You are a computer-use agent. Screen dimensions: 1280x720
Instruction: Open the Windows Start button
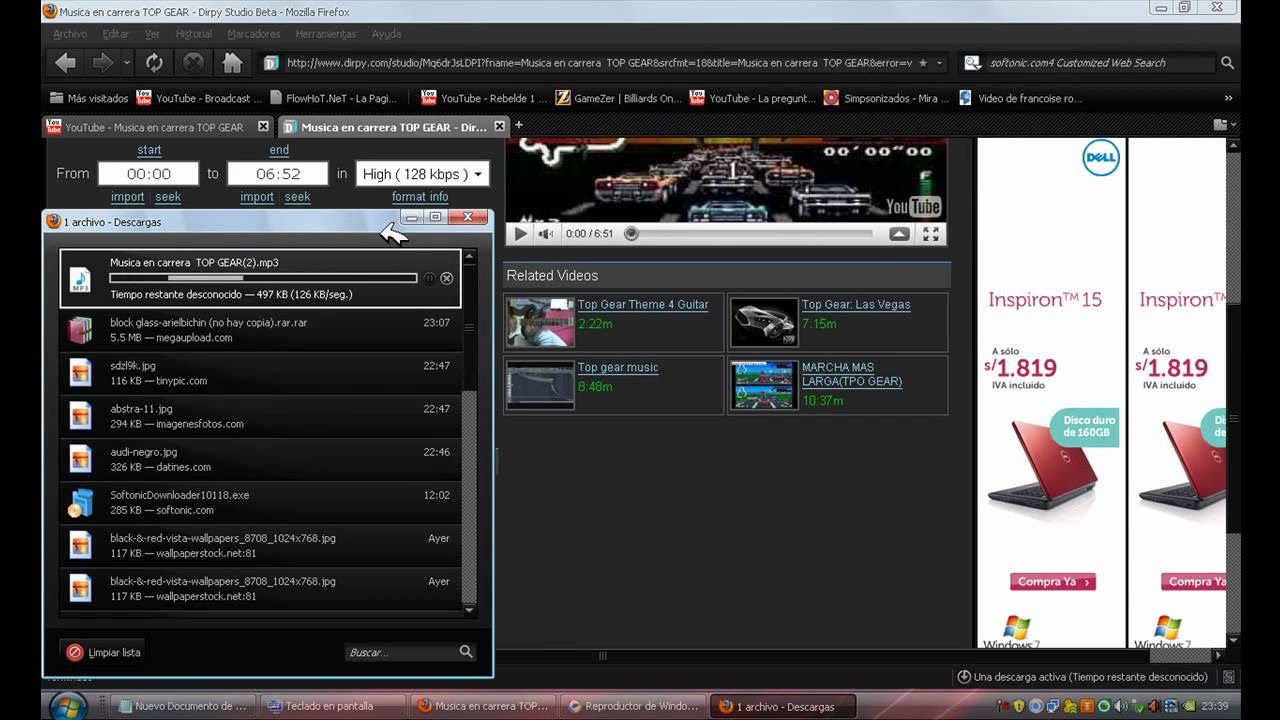click(x=69, y=705)
